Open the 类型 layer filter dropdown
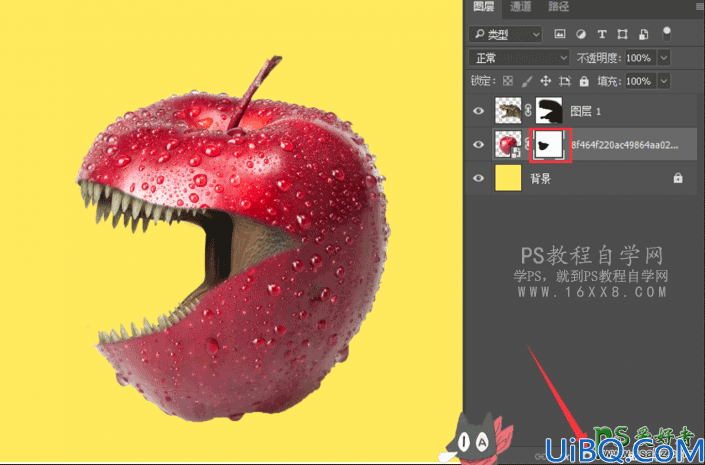The height and width of the screenshot is (465, 705). [505, 34]
